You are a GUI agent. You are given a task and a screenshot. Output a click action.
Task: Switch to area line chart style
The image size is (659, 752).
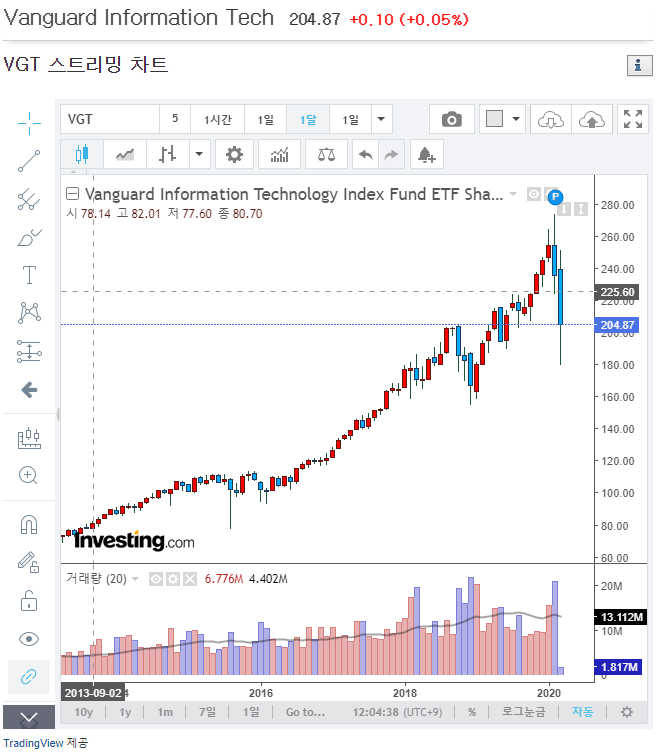(125, 154)
